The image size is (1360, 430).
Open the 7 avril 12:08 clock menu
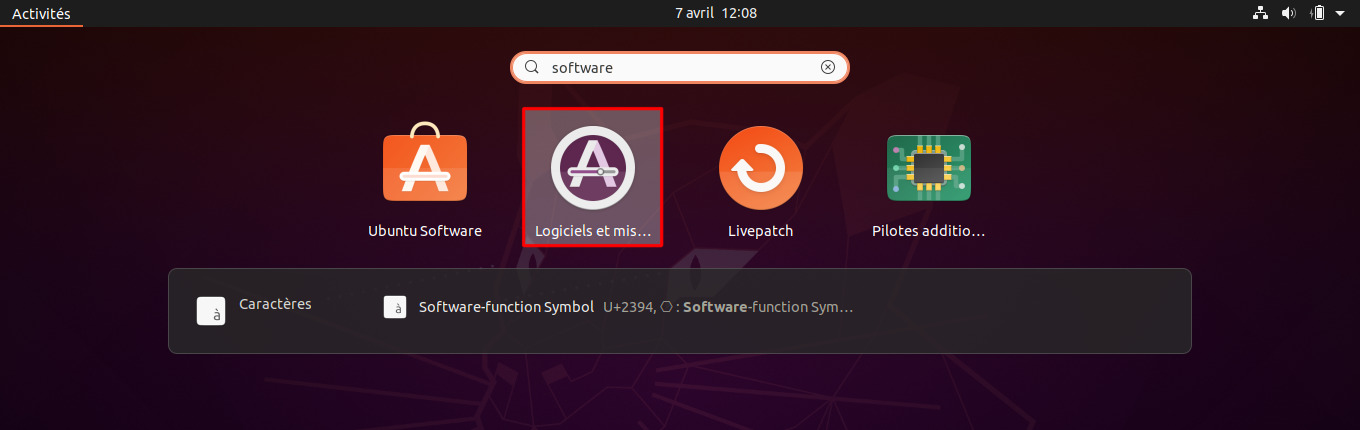(716, 13)
